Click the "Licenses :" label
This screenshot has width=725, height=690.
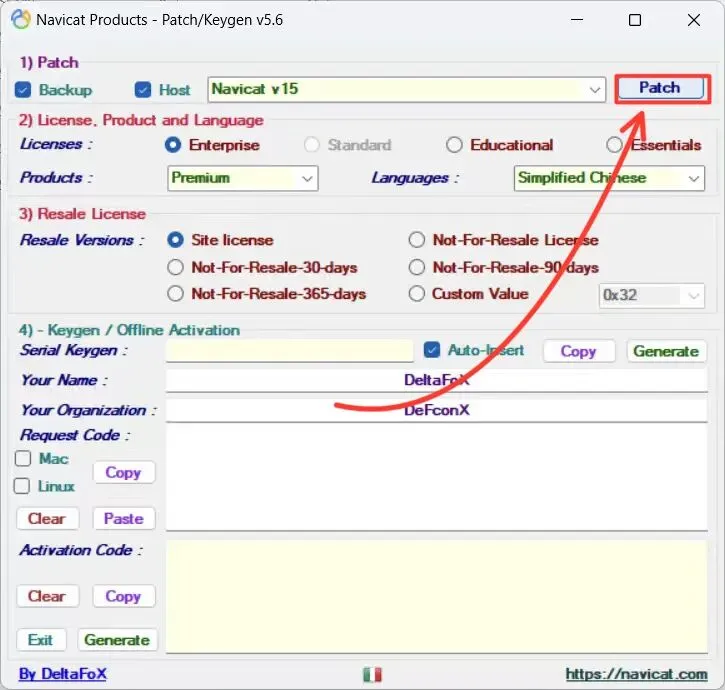(56, 144)
